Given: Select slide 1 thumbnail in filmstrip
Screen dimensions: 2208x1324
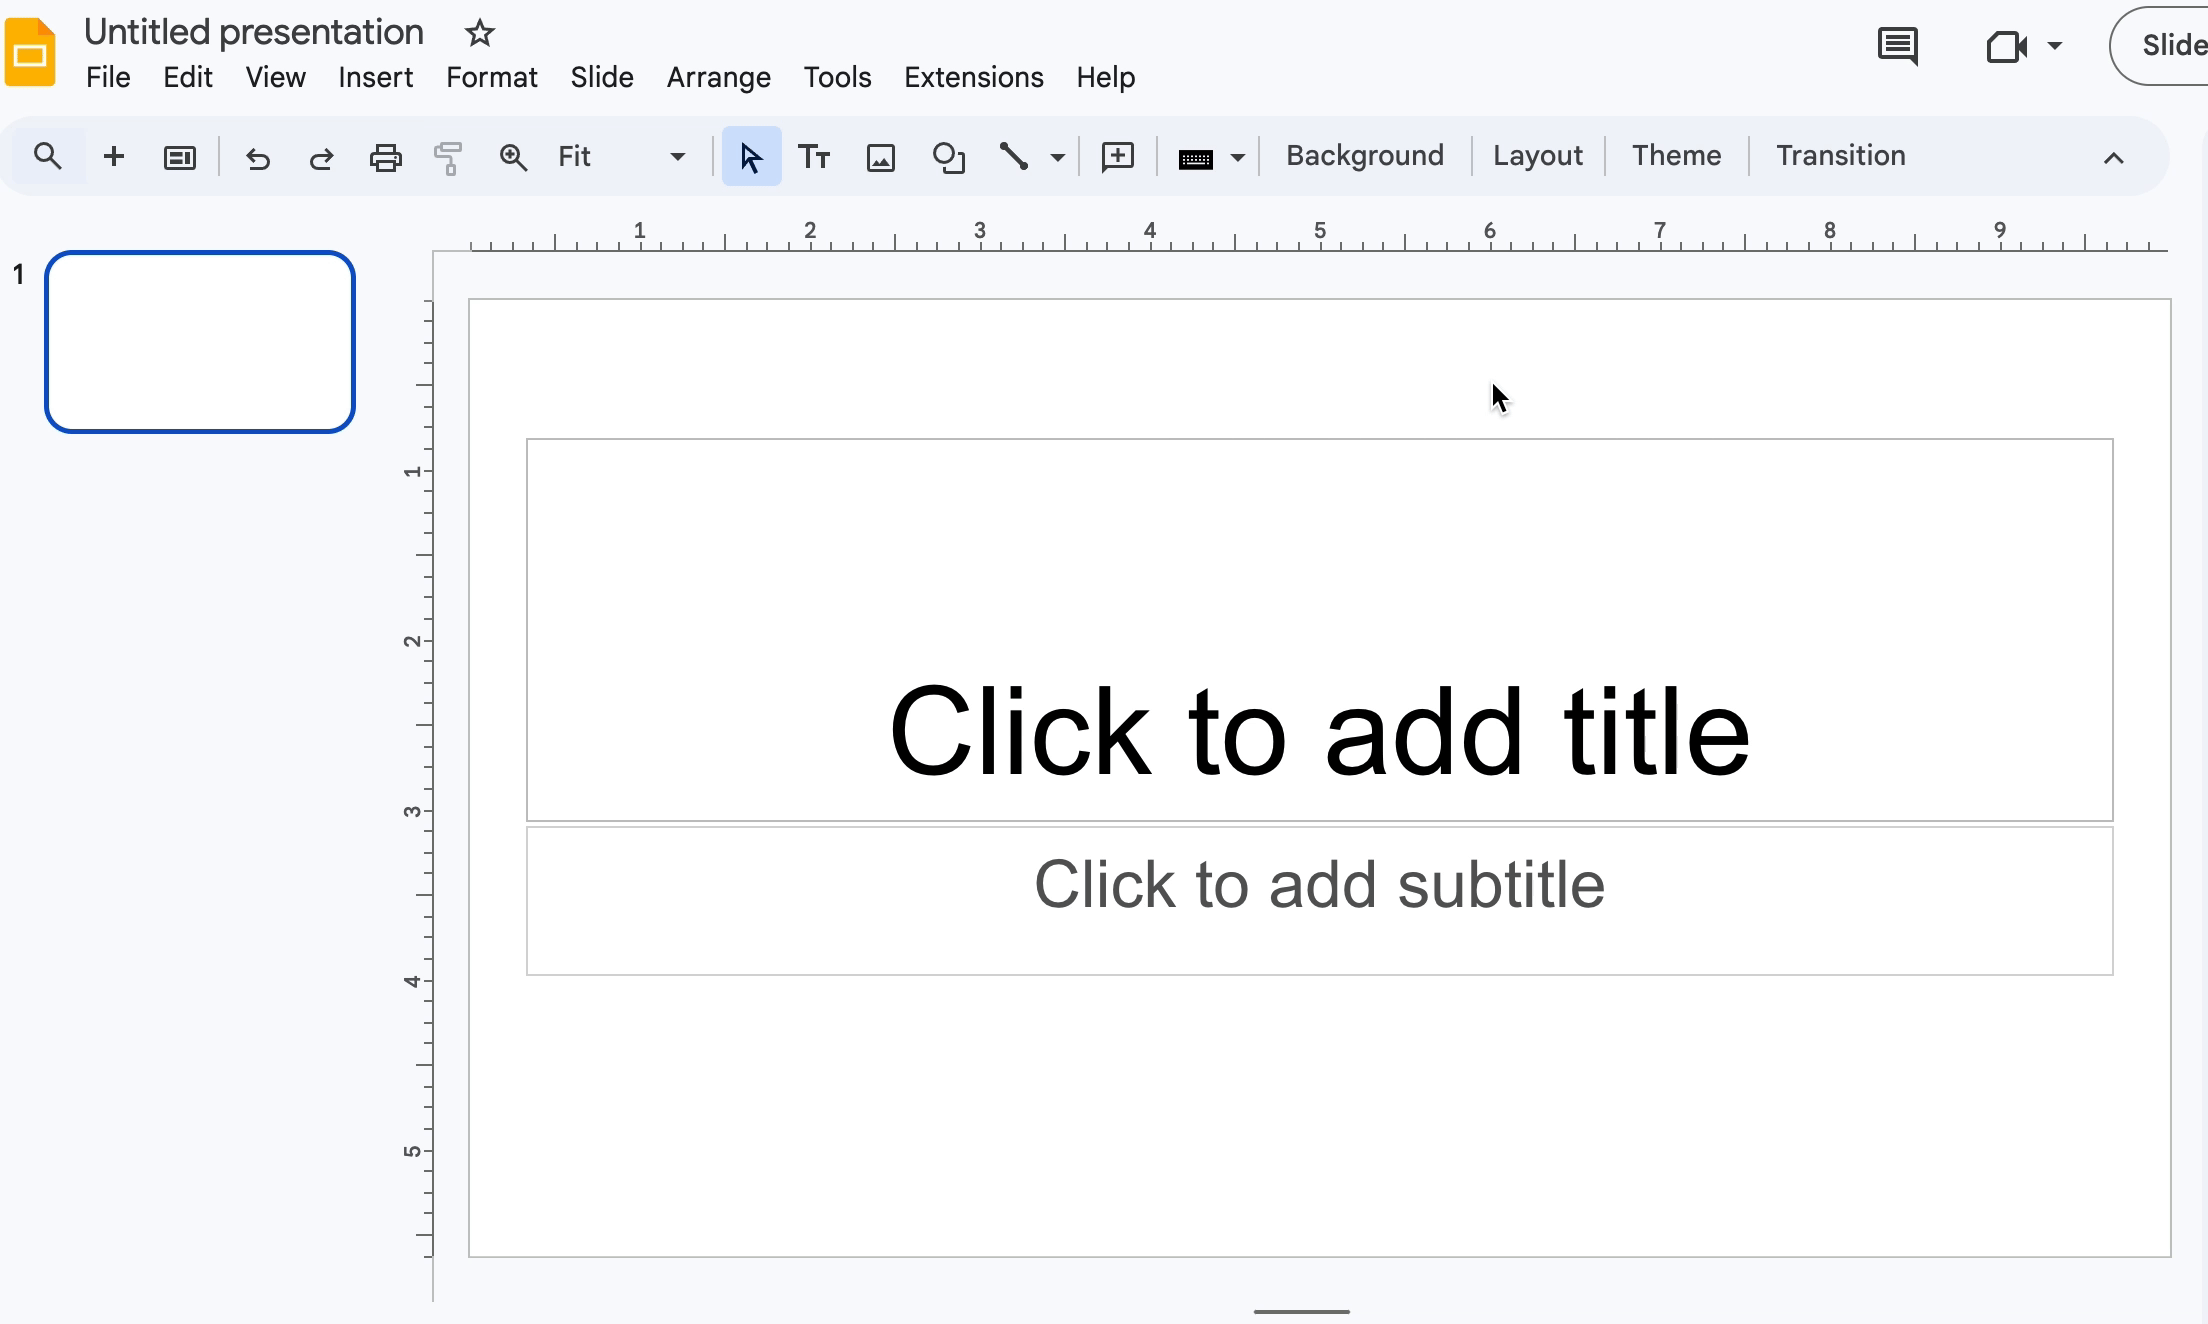Looking at the screenshot, I should click(x=200, y=342).
